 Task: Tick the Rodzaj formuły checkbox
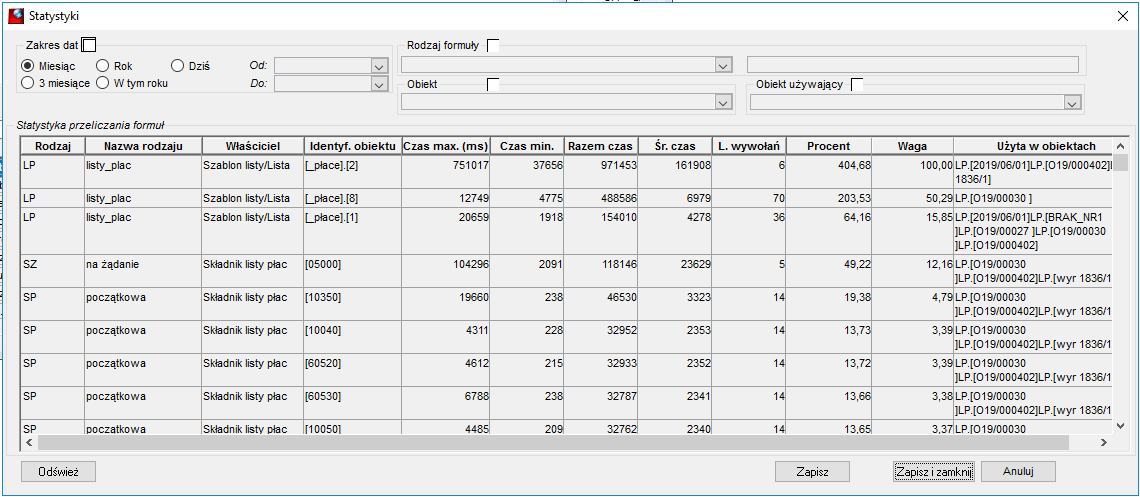pyautogui.click(x=493, y=45)
